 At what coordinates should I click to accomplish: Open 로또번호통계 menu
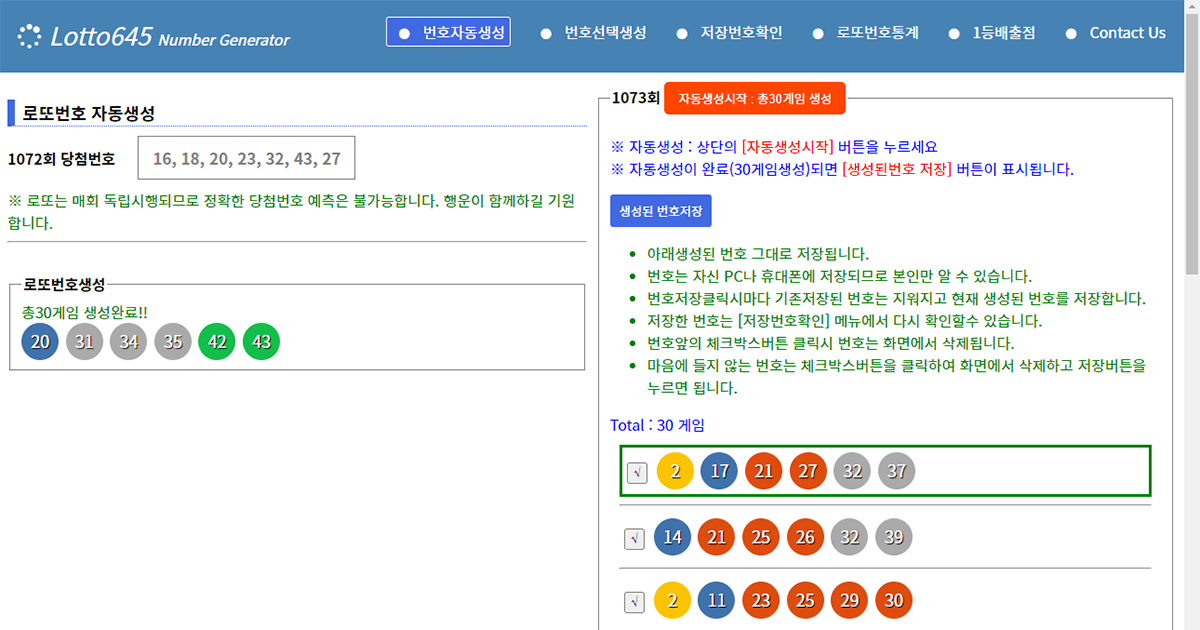tap(865, 32)
